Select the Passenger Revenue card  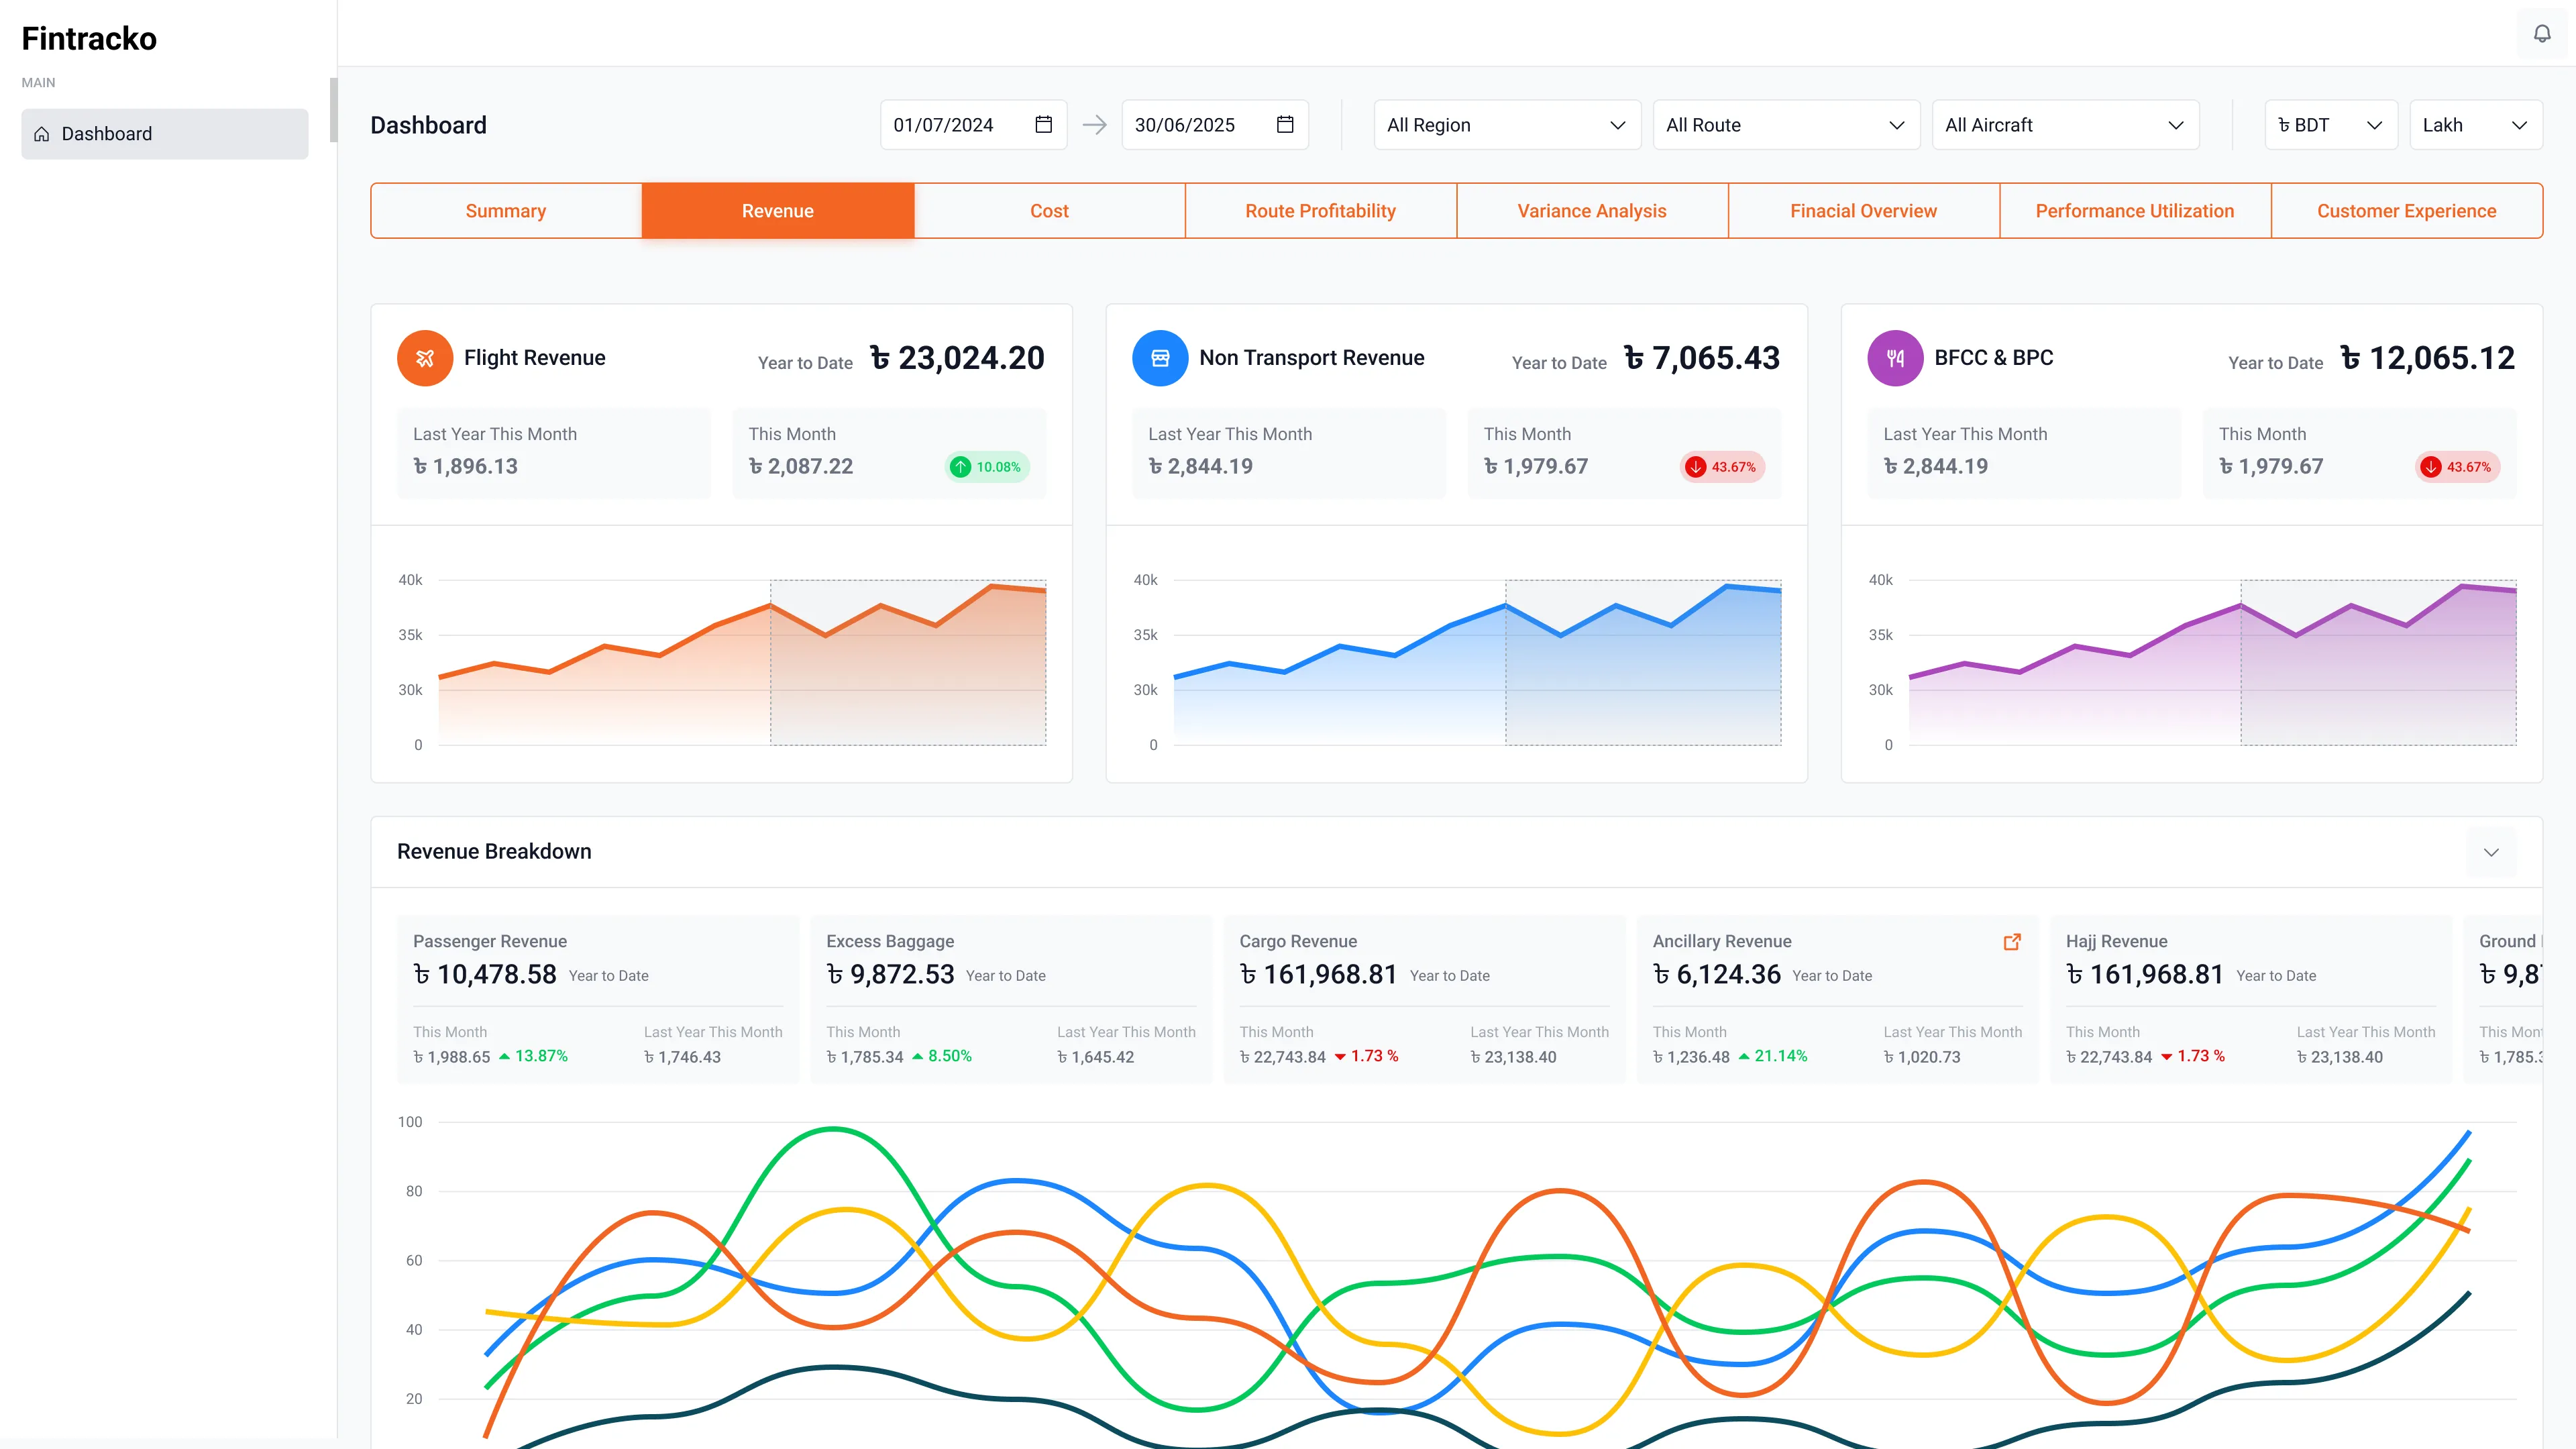pos(598,998)
